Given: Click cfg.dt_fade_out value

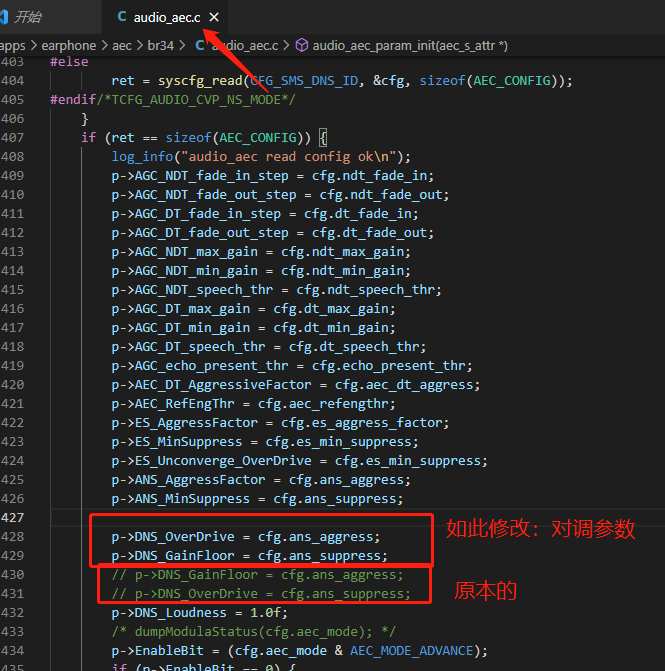Looking at the screenshot, I should pyautogui.click(x=369, y=233).
